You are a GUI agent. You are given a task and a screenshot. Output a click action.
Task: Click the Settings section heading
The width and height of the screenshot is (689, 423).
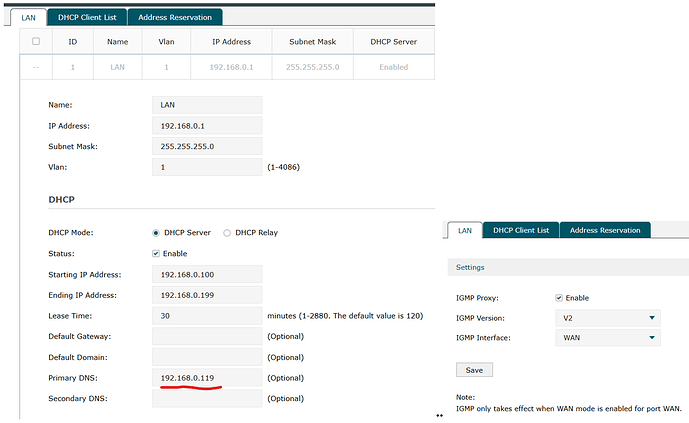(x=470, y=267)
